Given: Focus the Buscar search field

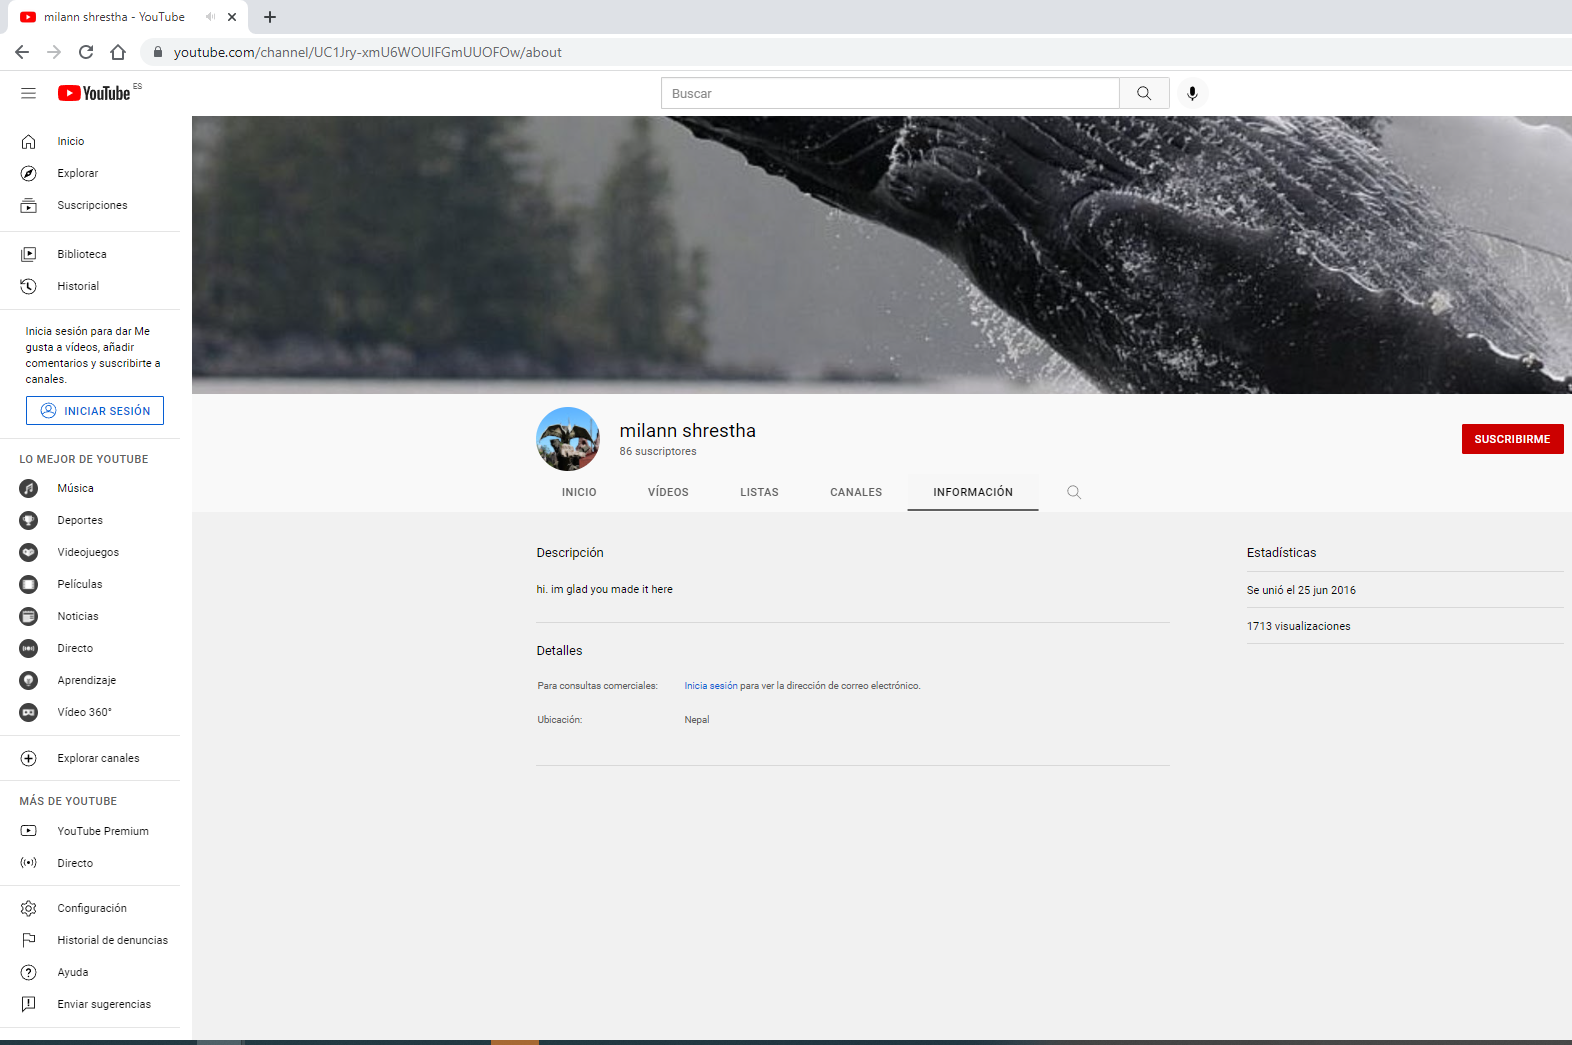Looking at the screenshot, I should pos(890,93).
